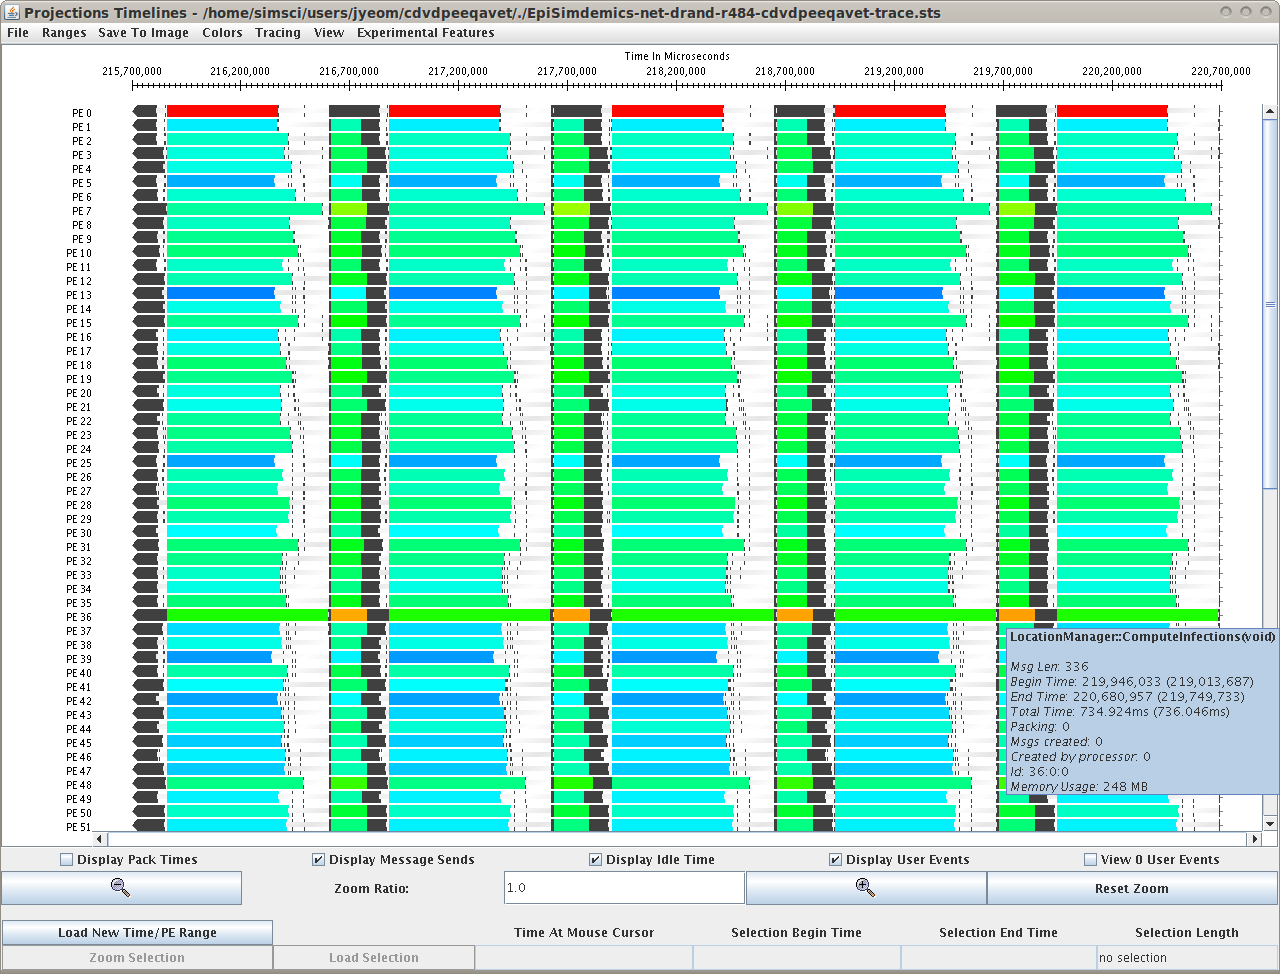The height and width of the screenshot is (974, 1280).
Task: Check View 0 User Events
Action: [1091, 860]
